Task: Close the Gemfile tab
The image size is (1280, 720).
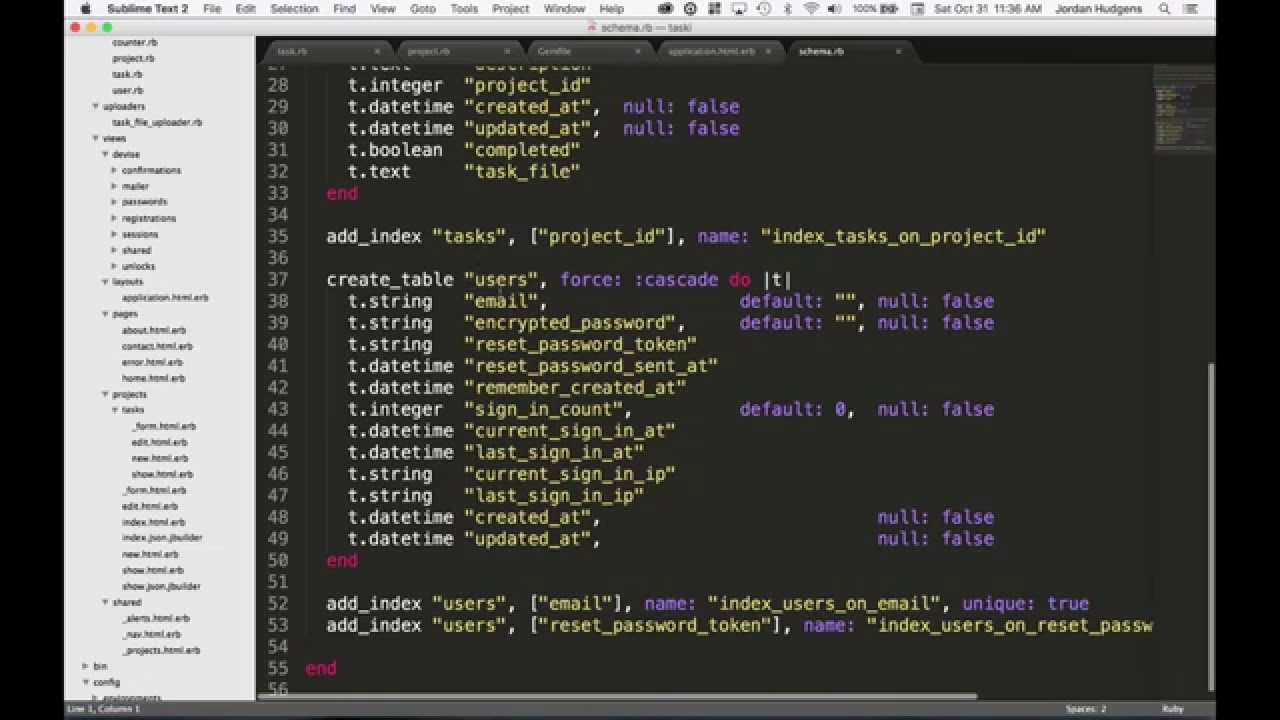Action: click(638, 51)
